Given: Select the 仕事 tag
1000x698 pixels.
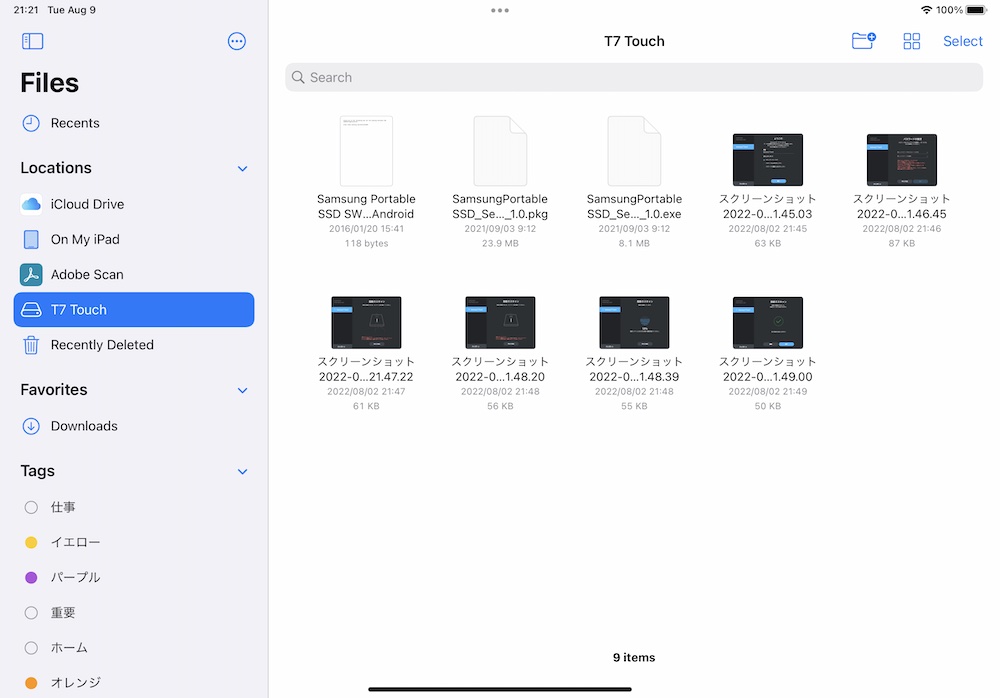Looking at the screenshot, I should (133, 507).
